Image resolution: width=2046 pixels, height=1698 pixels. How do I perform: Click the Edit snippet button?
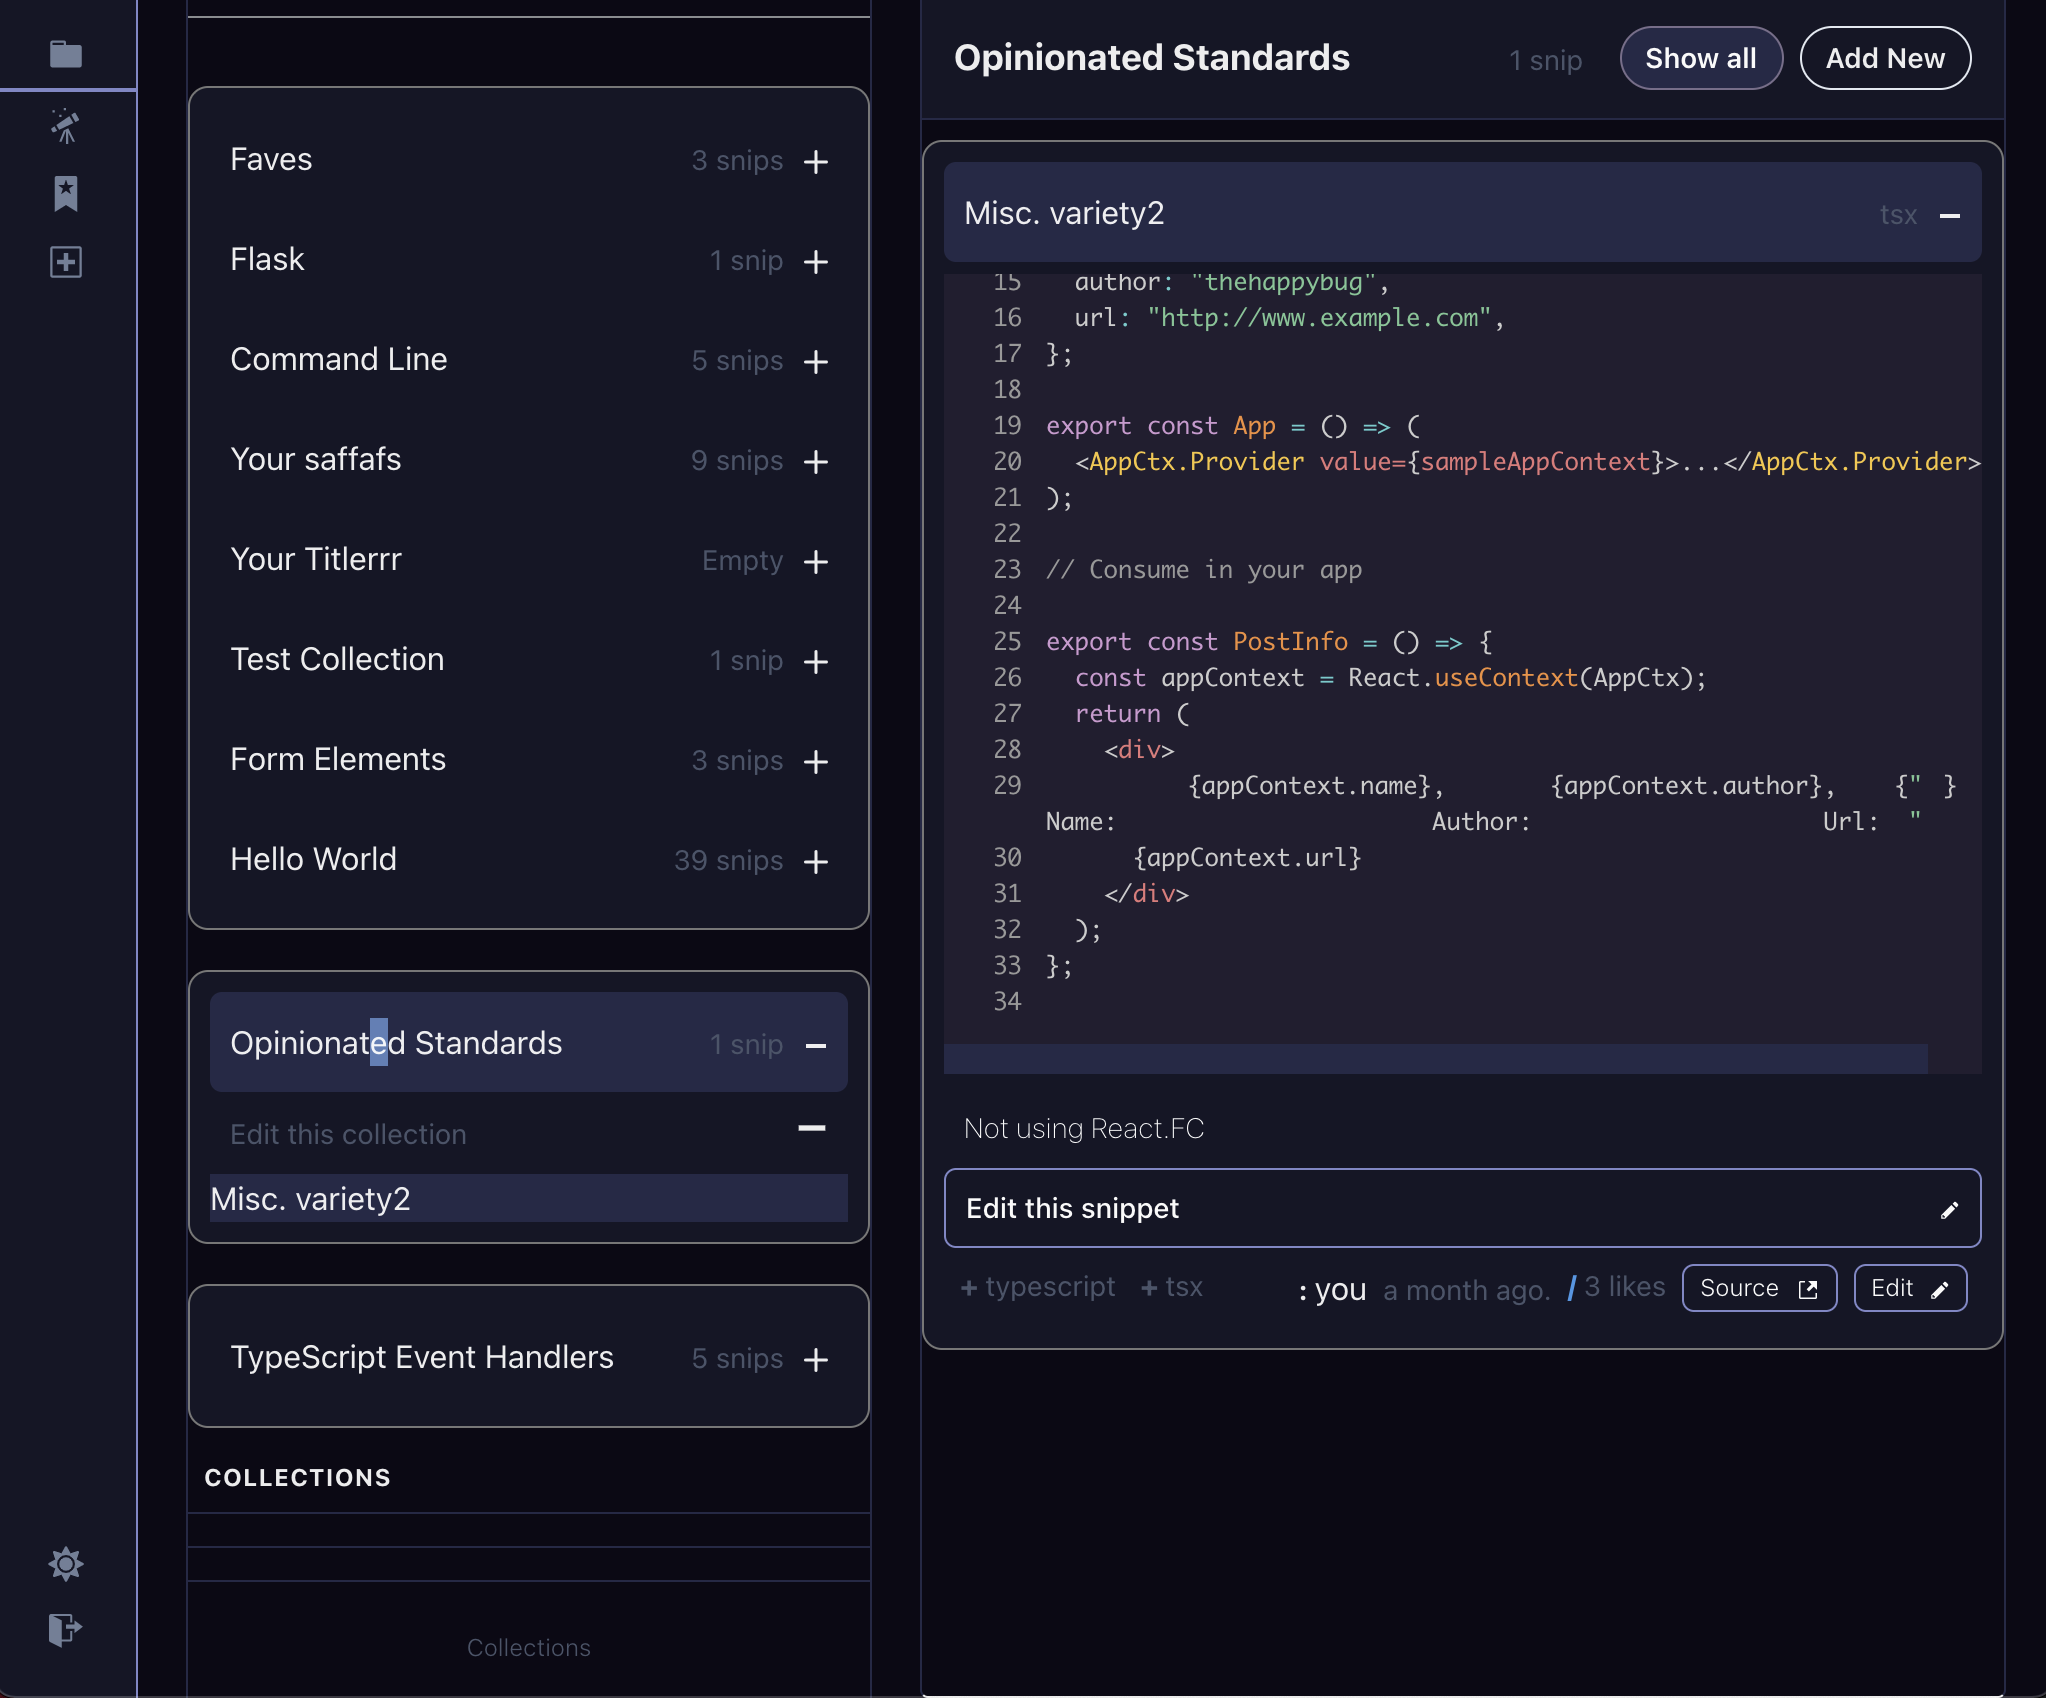[x=1909, y=1288]
